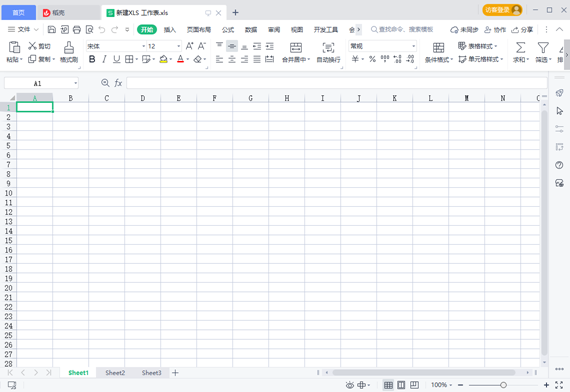Open the Filter funnel tool
This screenshot has height=392, width=570.
click(x=543, y=47)
